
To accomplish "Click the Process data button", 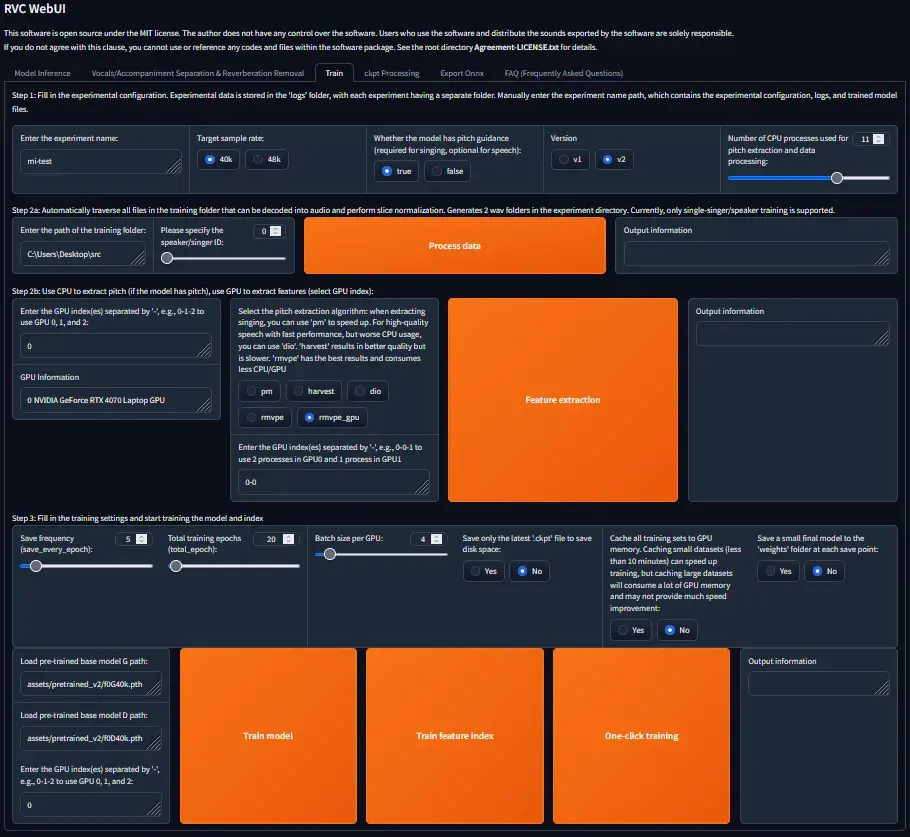I will coord(455,245).
